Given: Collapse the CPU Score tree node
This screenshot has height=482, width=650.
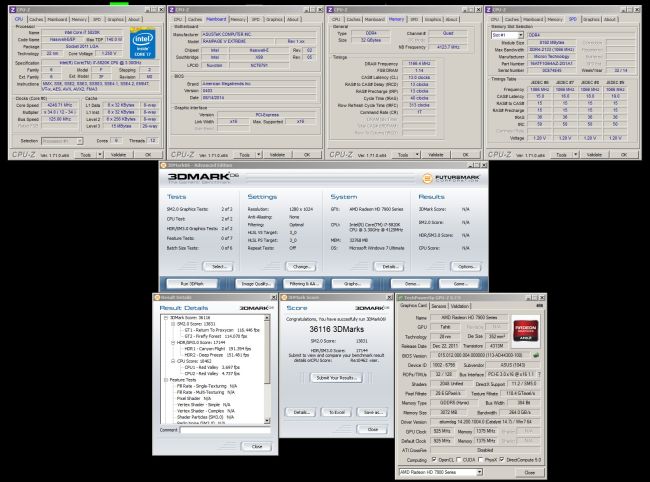Looking at the screenshot, I should point(173,361).
